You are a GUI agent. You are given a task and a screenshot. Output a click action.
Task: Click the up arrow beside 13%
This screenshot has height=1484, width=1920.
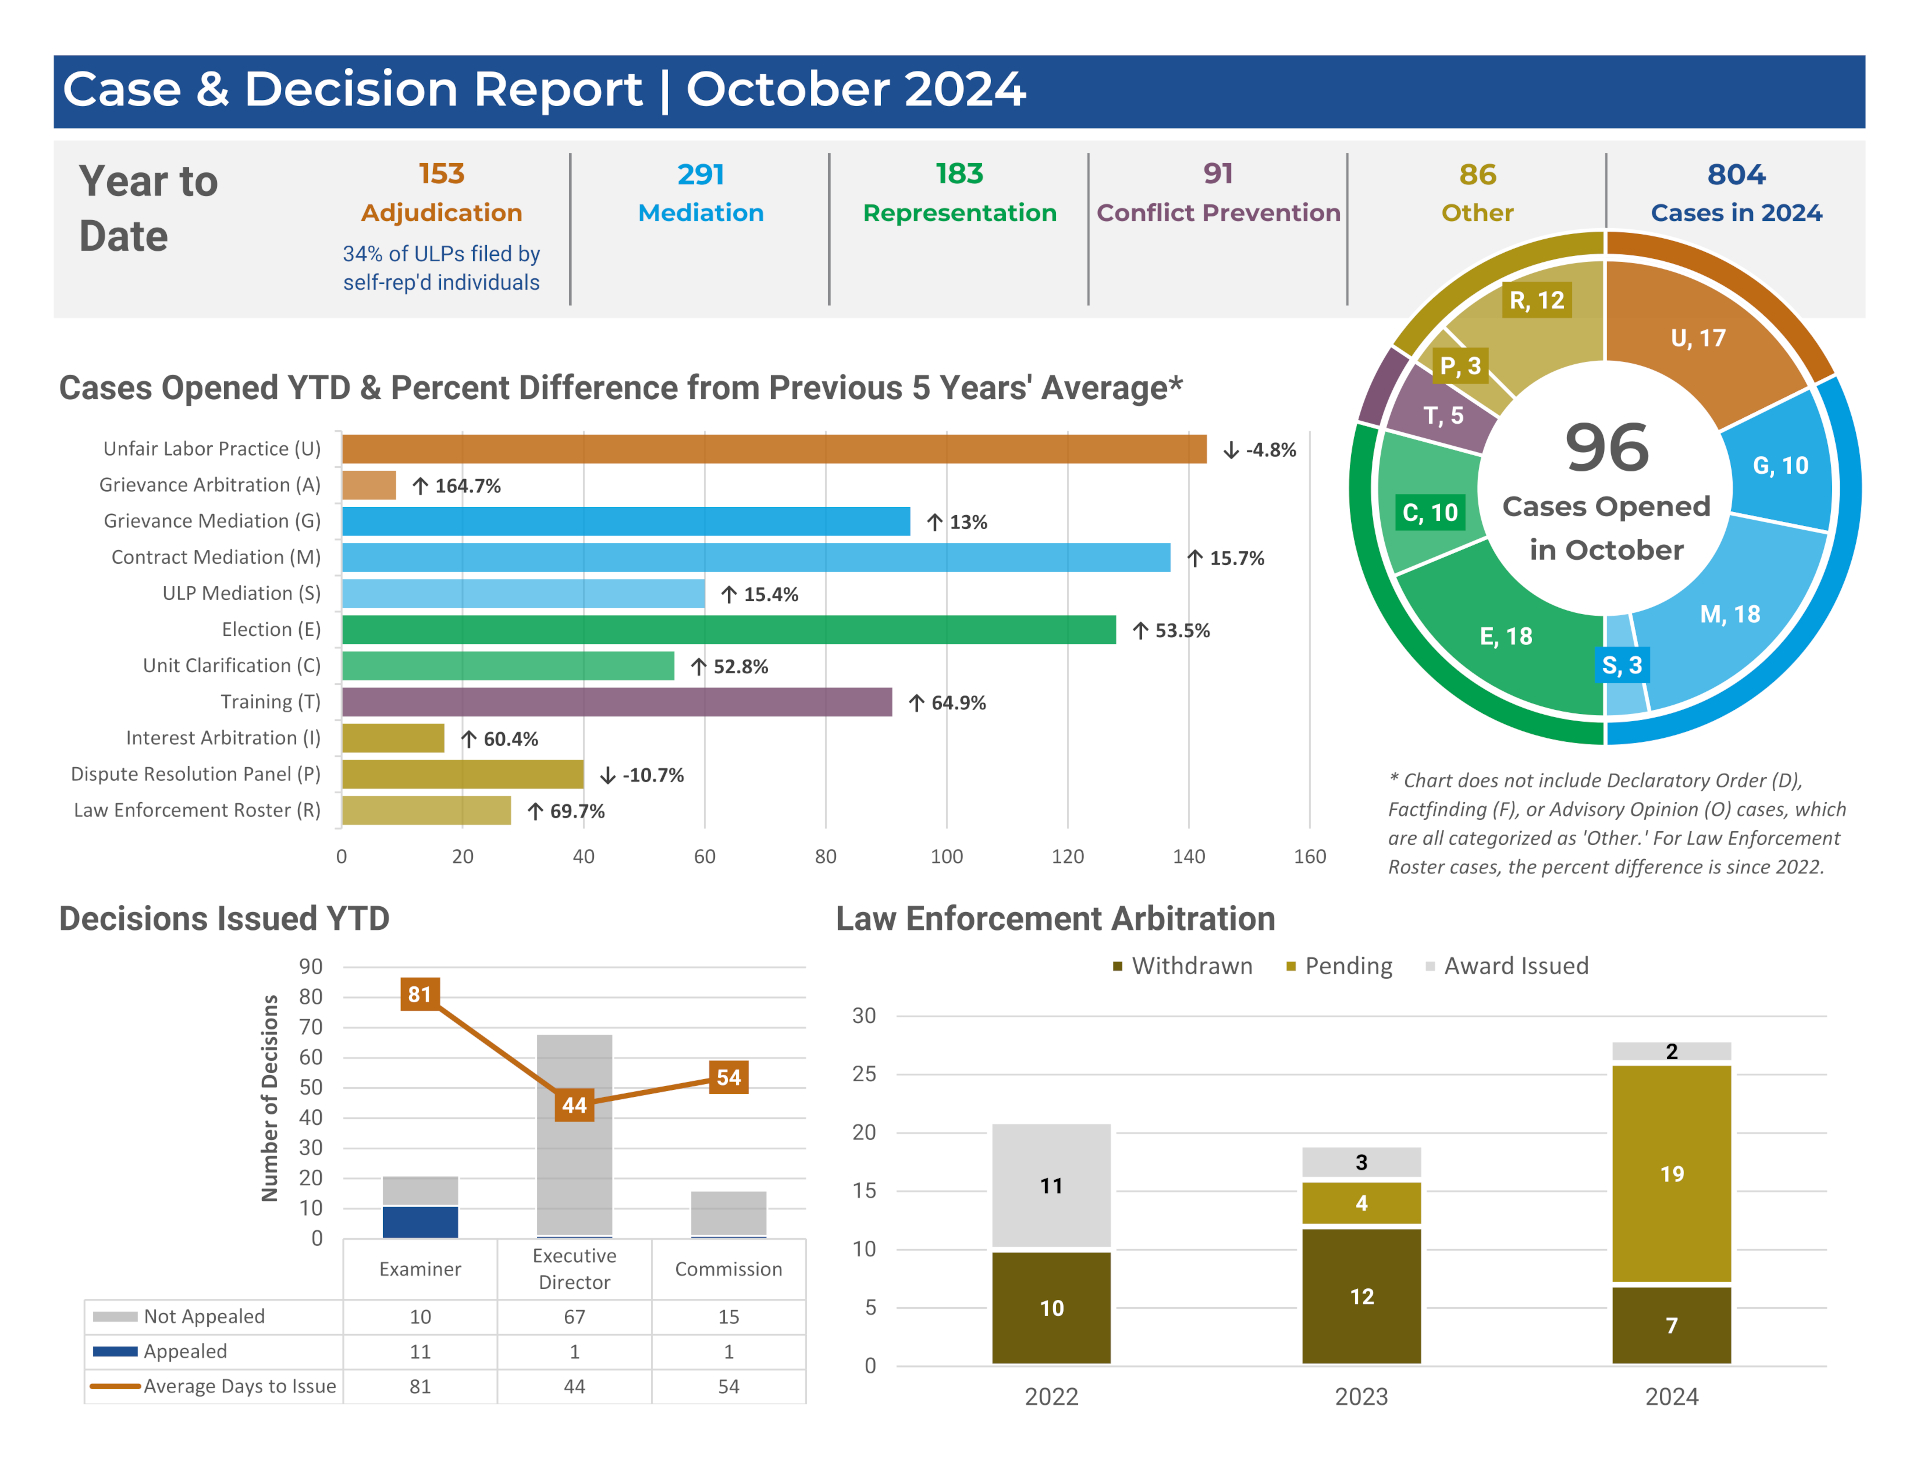pos(935,522)
